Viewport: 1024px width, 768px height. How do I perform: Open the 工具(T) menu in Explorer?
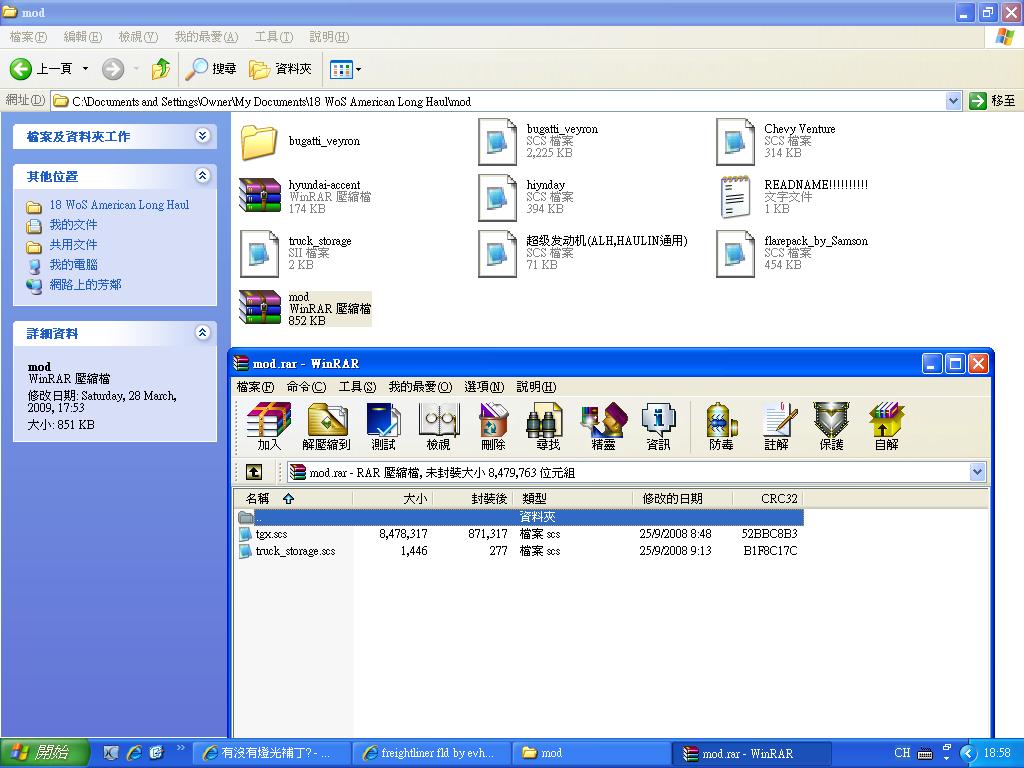click(x=273, y=37)
